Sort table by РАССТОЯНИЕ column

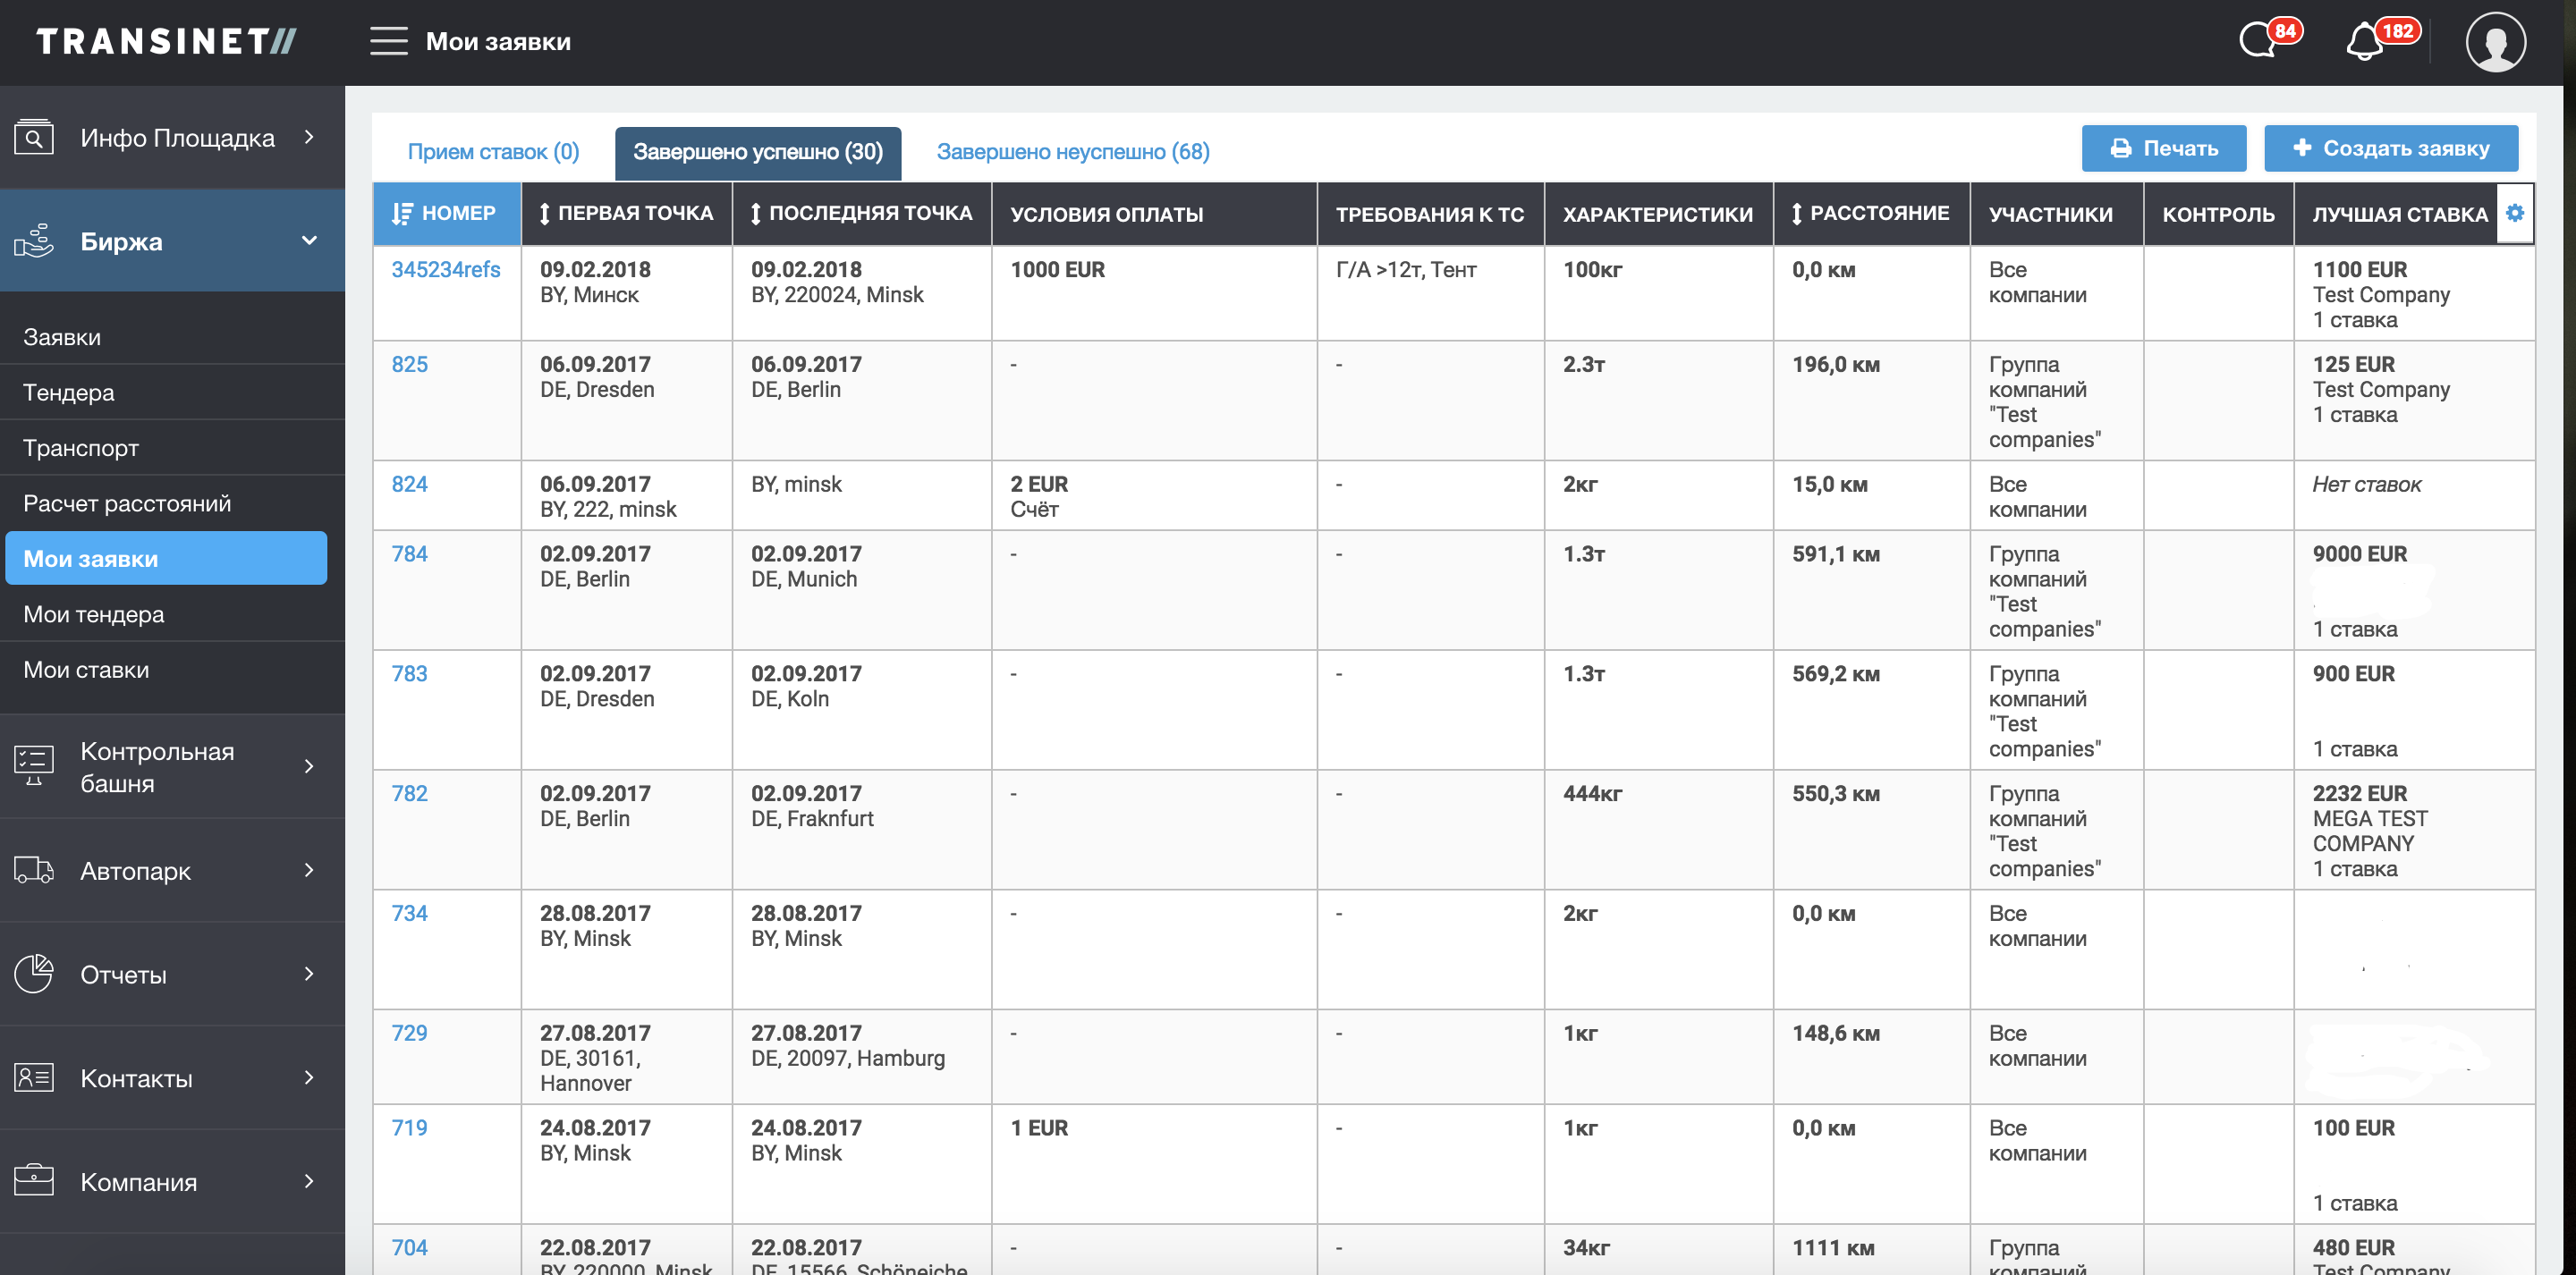point(1870,213)
